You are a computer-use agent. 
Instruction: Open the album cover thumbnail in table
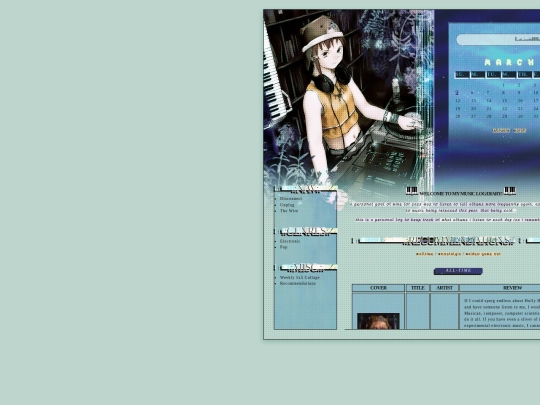click(378, 321)
